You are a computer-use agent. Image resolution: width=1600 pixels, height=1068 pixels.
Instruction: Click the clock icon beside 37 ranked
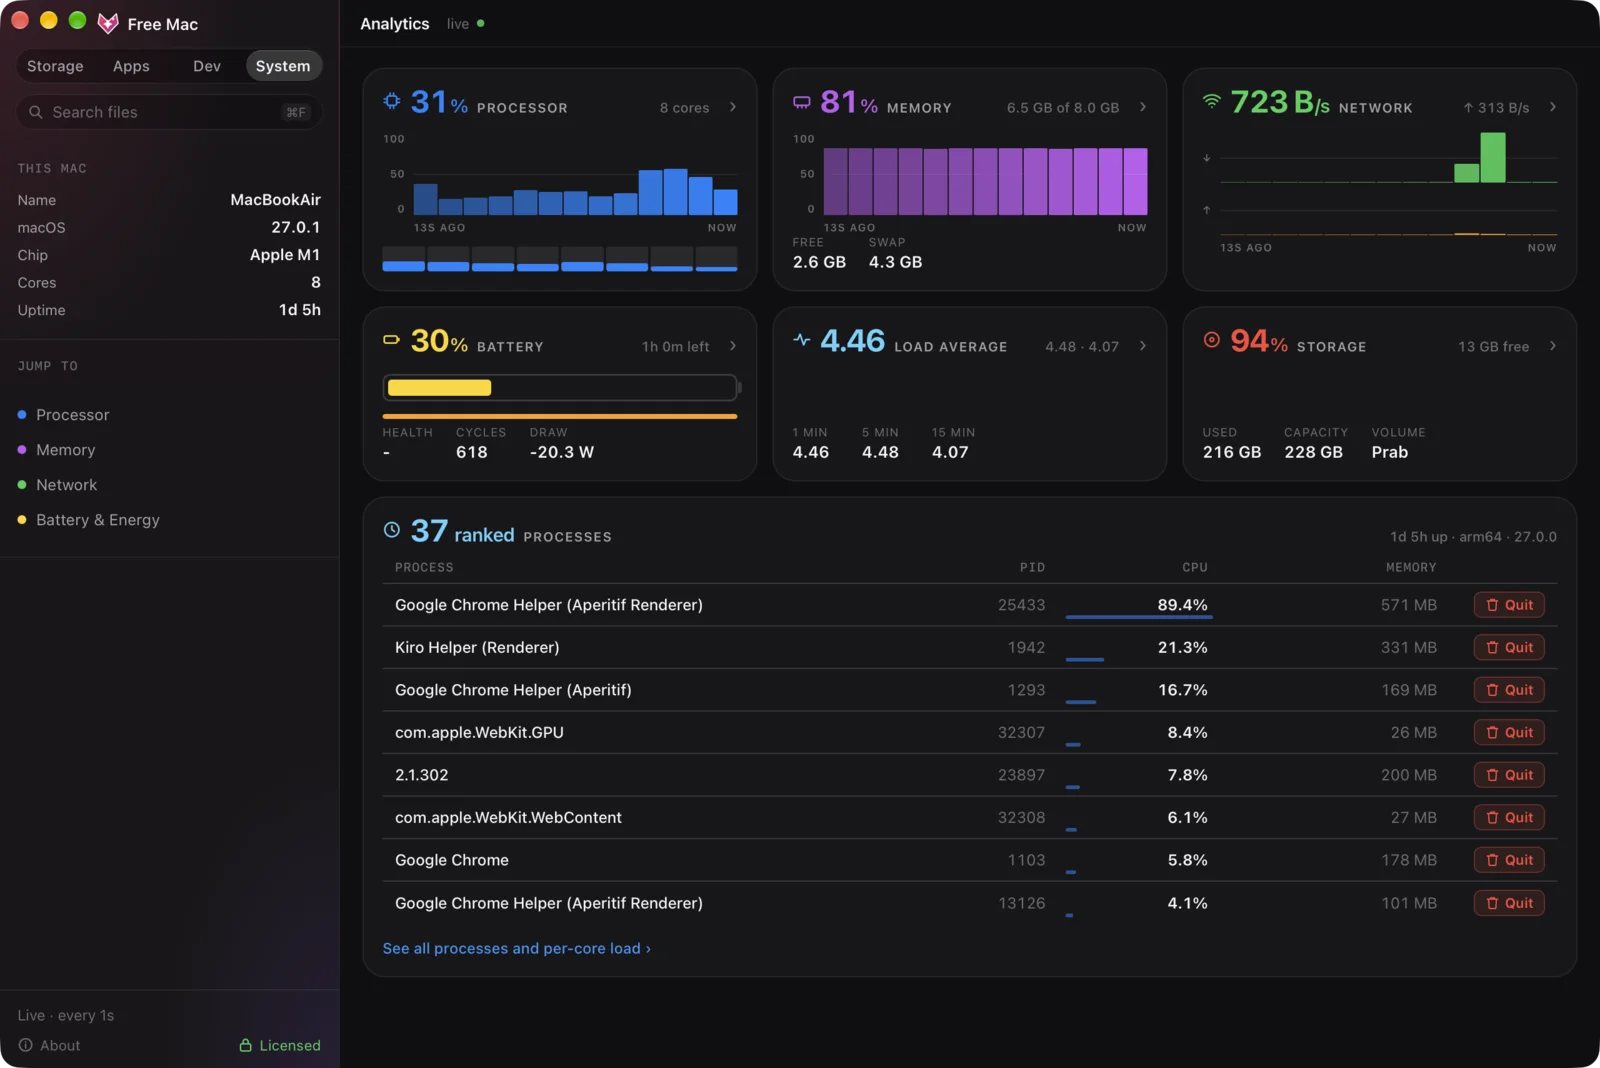[392, 530]
